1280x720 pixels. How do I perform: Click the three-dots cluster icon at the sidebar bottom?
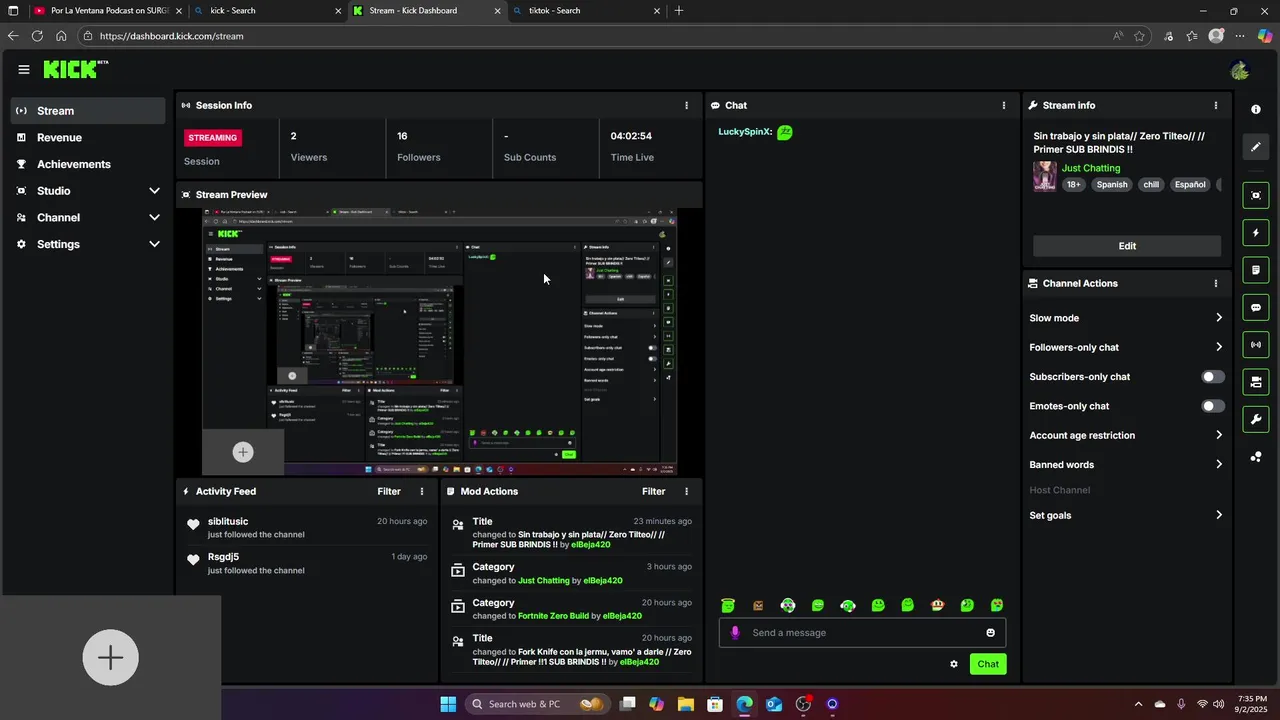coord(1256,457)
